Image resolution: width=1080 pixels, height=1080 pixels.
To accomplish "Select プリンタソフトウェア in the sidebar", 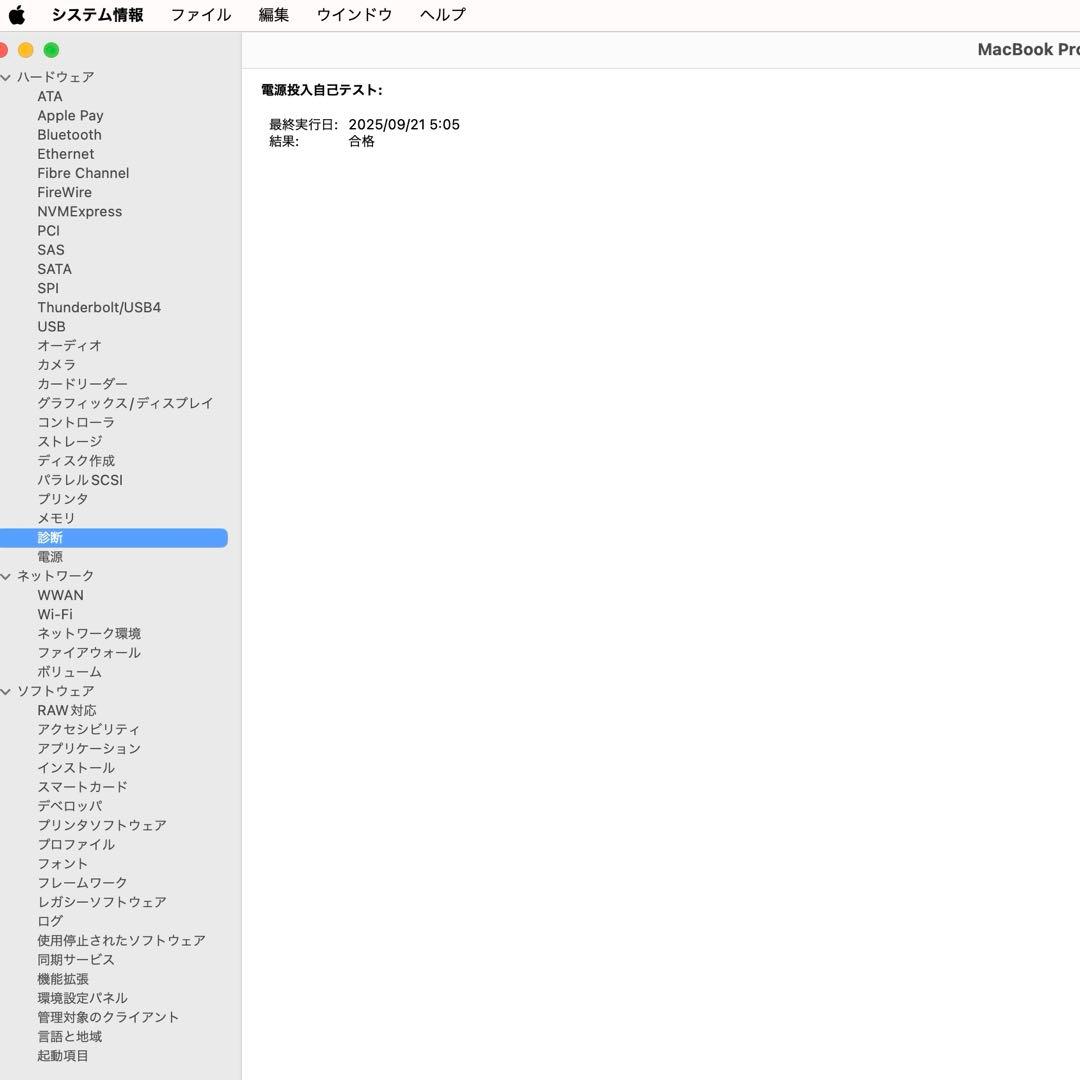I will [x=102, y=825].
